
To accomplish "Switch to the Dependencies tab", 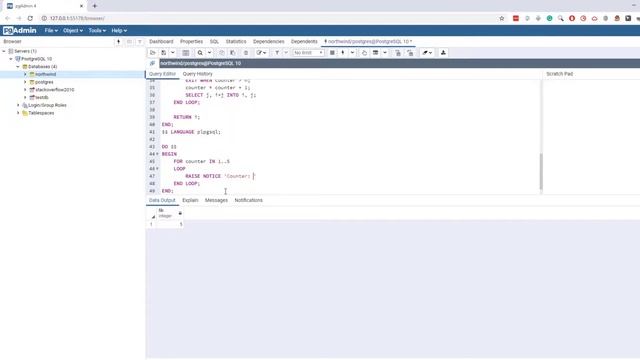I will point(269,42).
